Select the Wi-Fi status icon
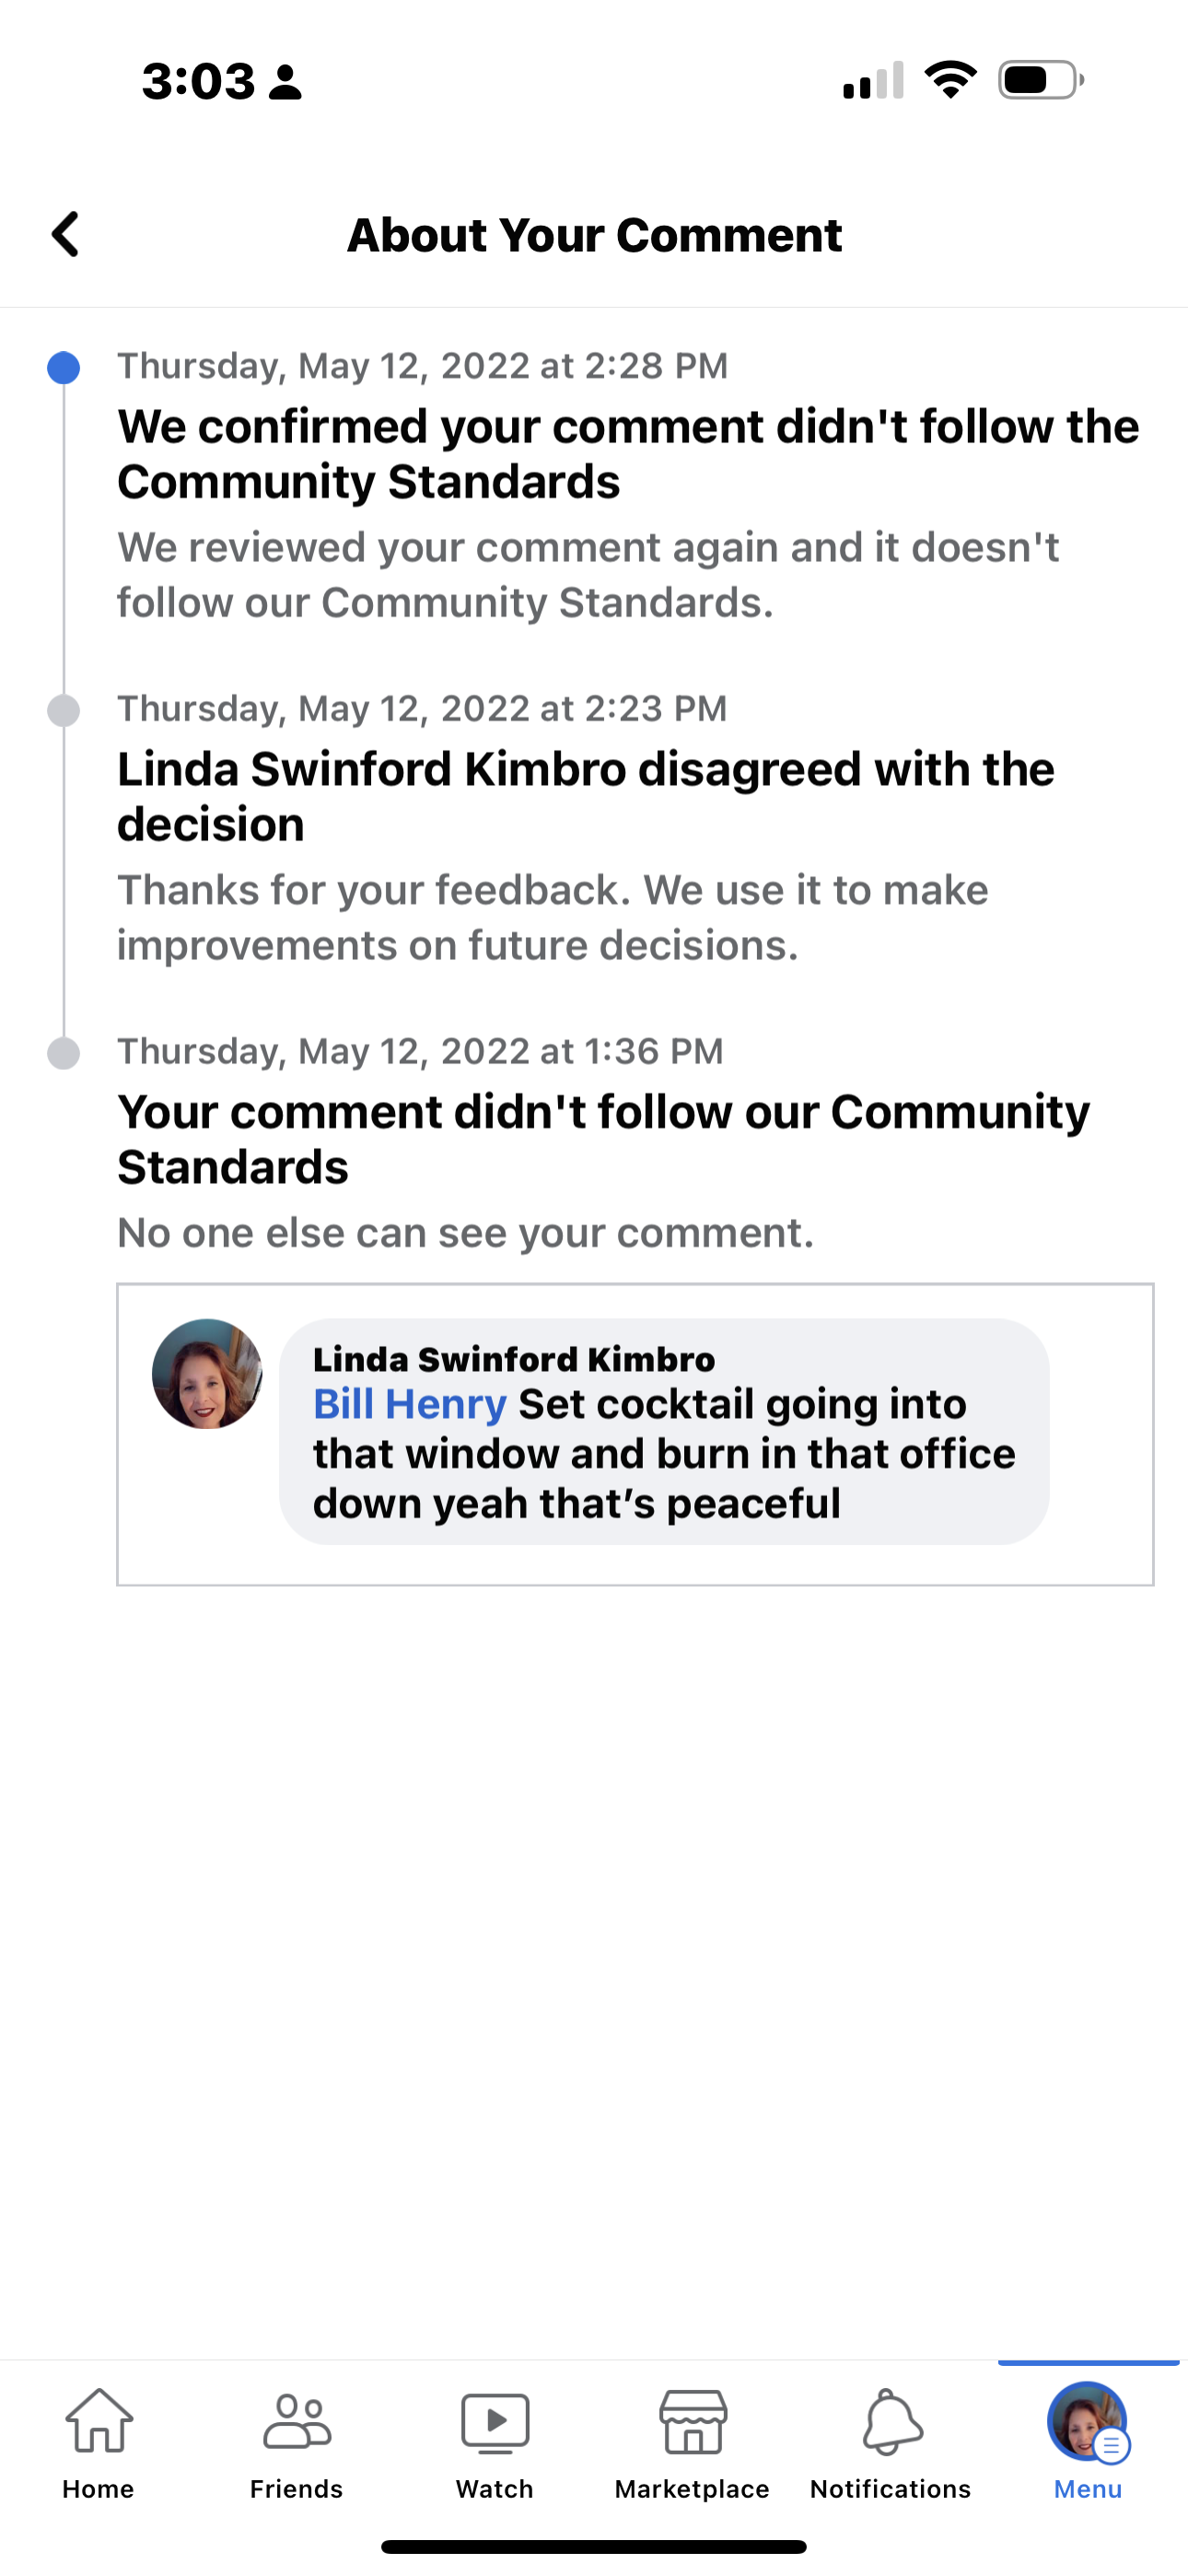Viewport: 1188px width, 2576px height. (950, 82)
